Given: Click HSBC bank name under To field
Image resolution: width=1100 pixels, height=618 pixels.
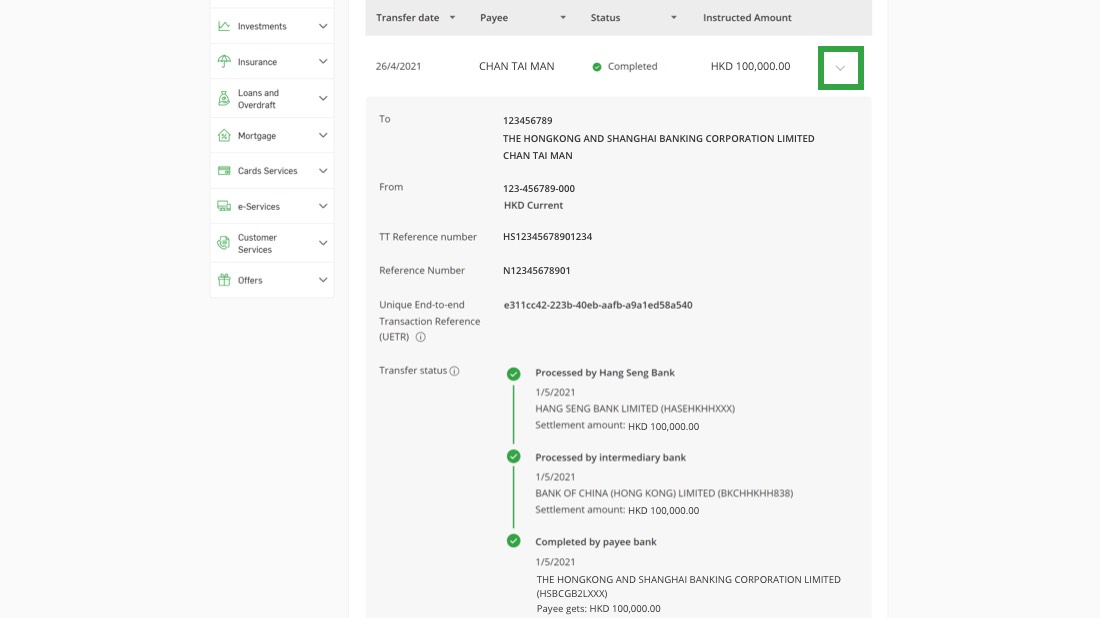Looking at the screenshot, I should (x=659, y=139).
